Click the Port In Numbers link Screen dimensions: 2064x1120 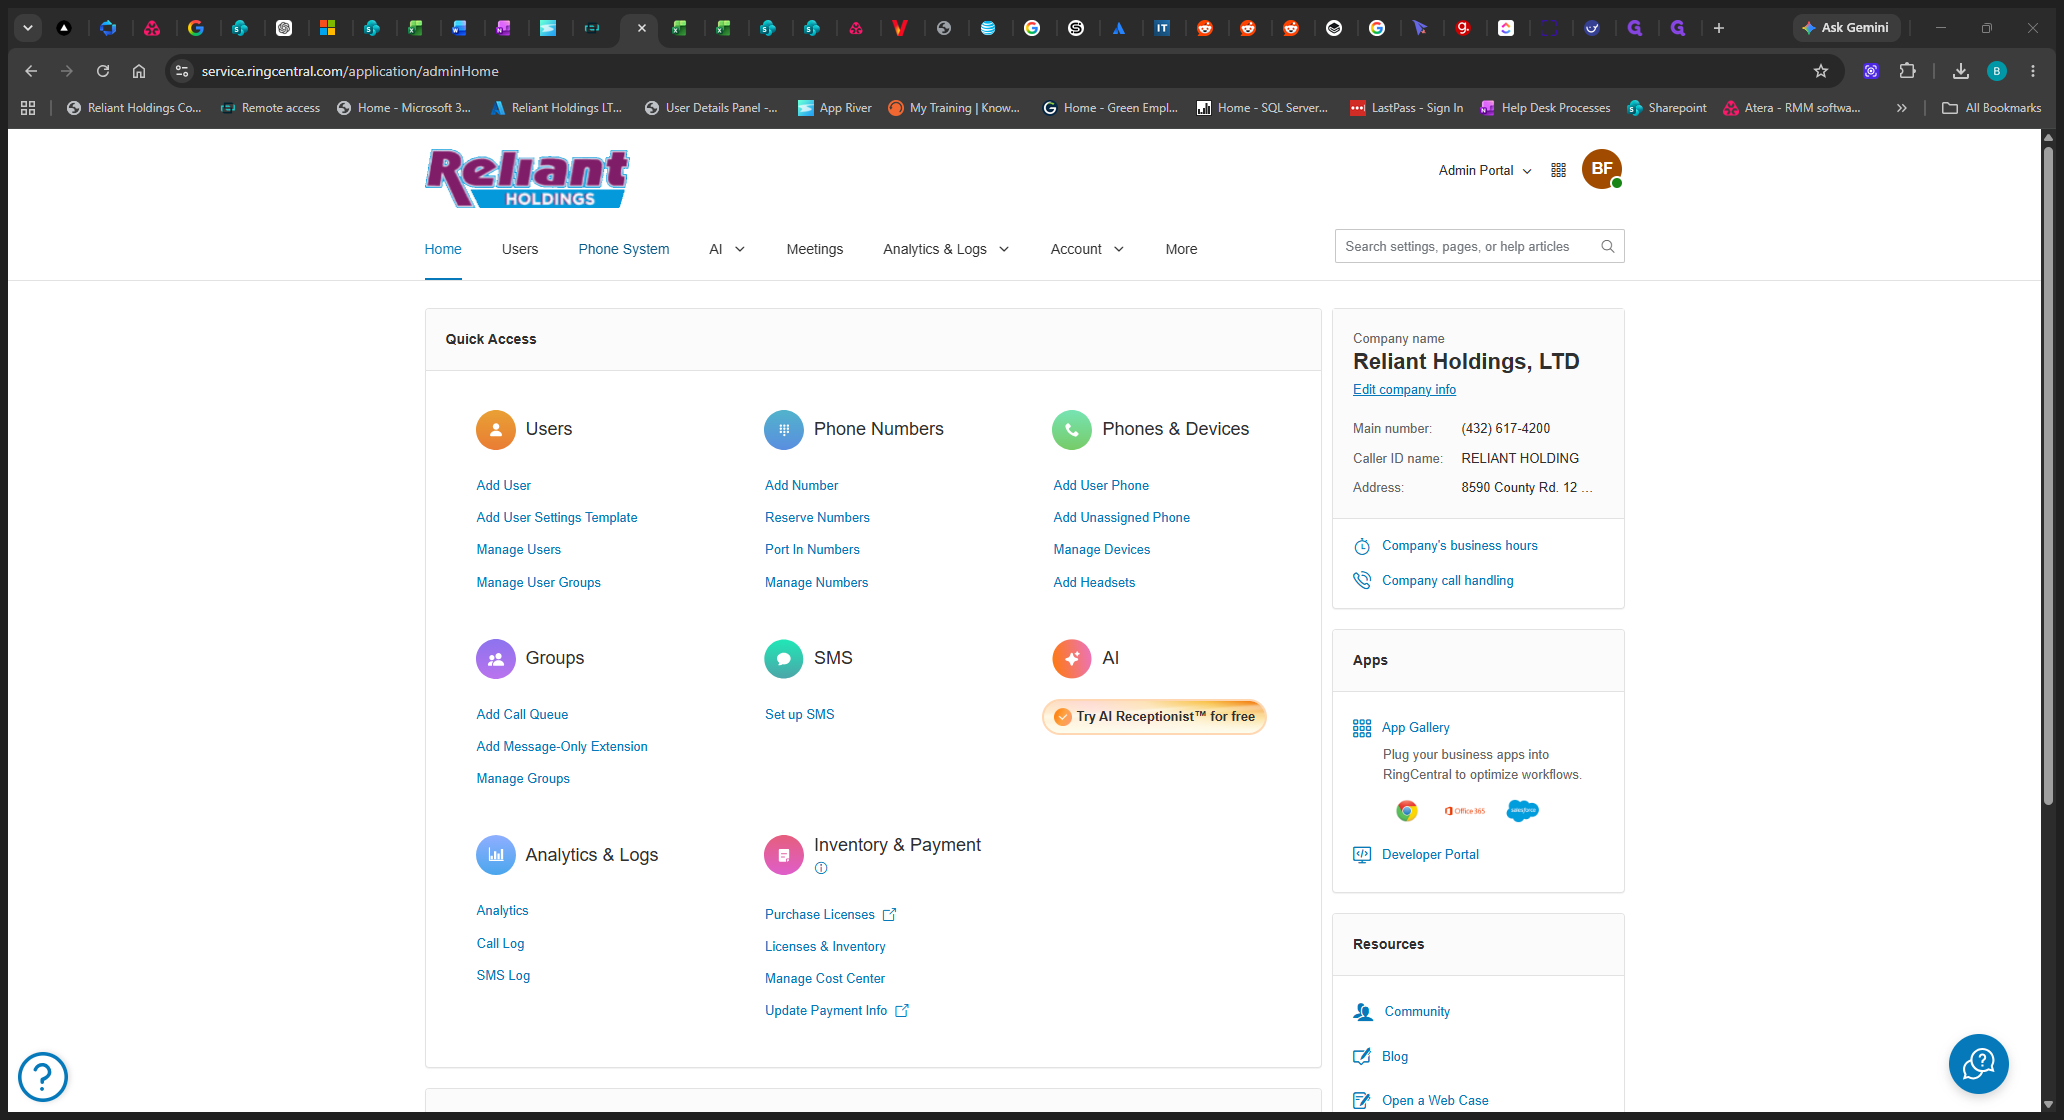pyautogui.click(x=812, y=550)
